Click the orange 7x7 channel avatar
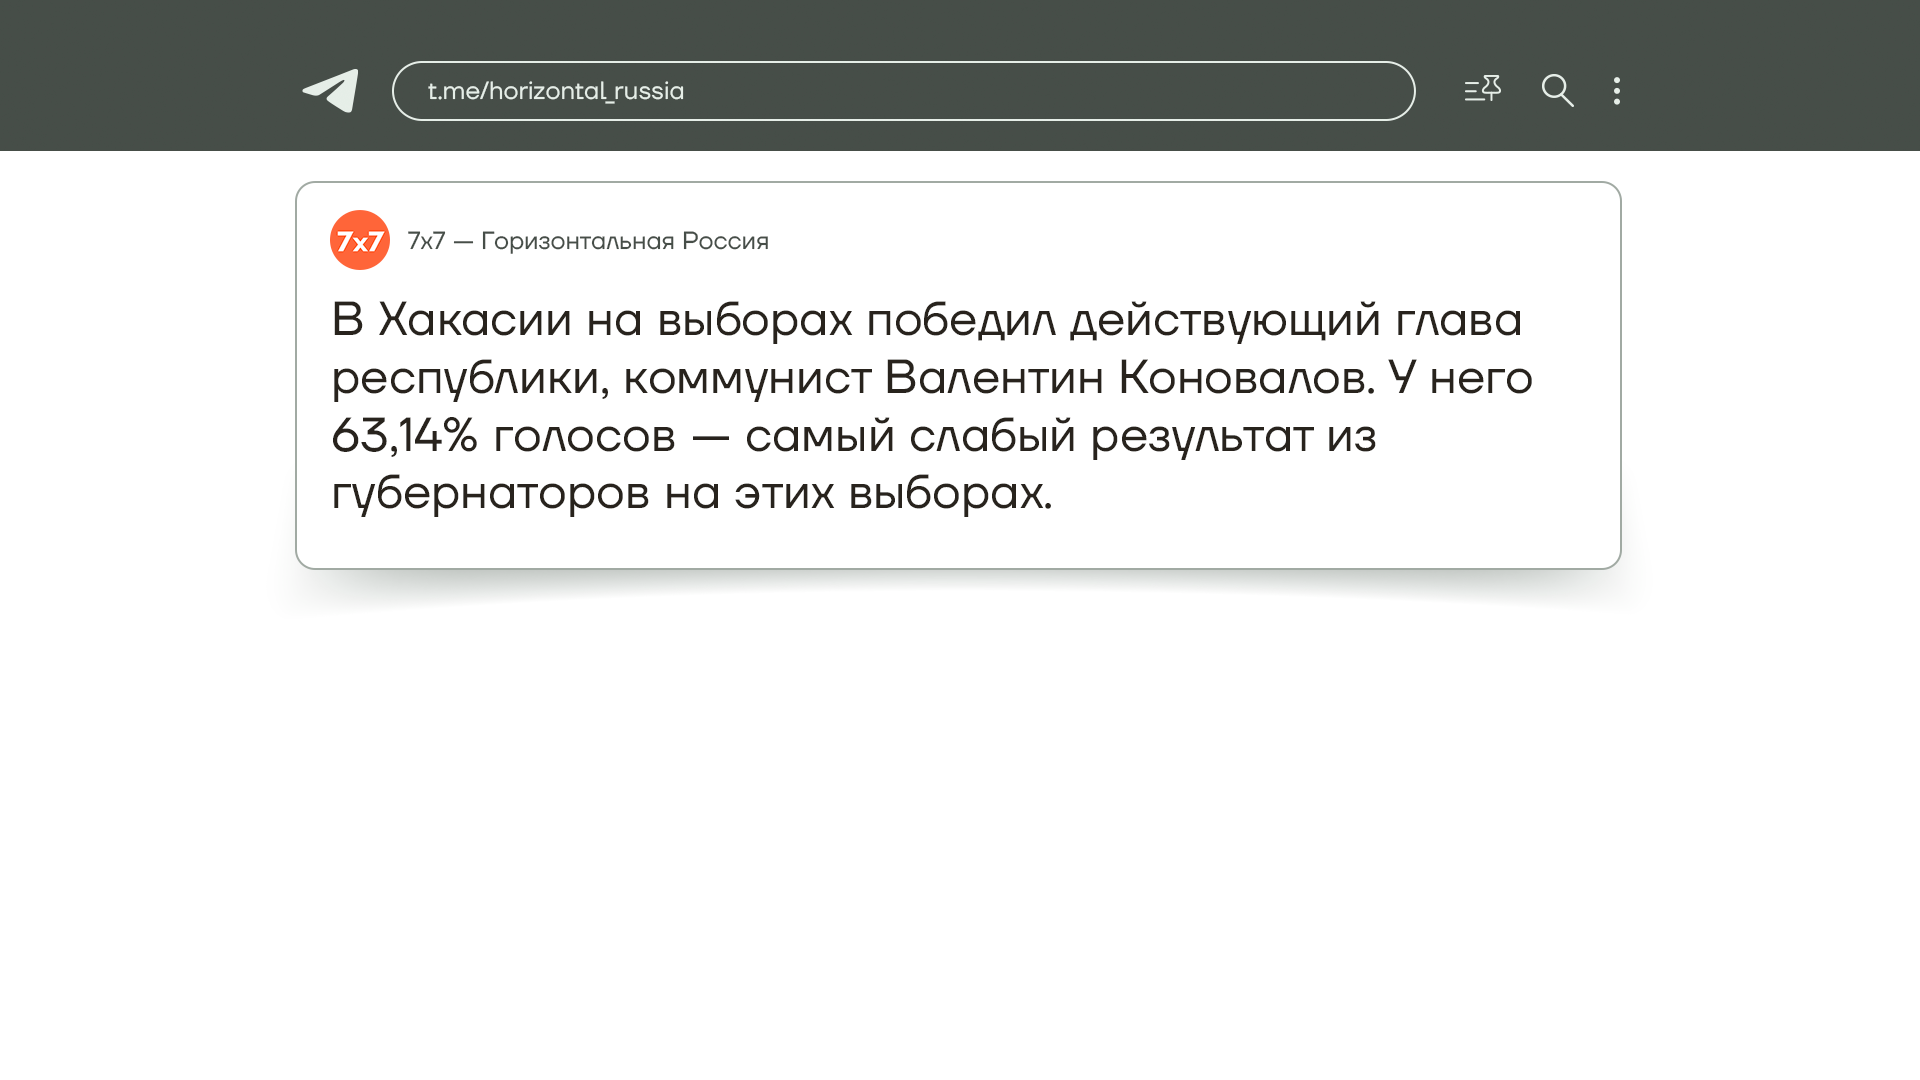1920x1080 pixels. pyautogui.click(x=360, y=240)
